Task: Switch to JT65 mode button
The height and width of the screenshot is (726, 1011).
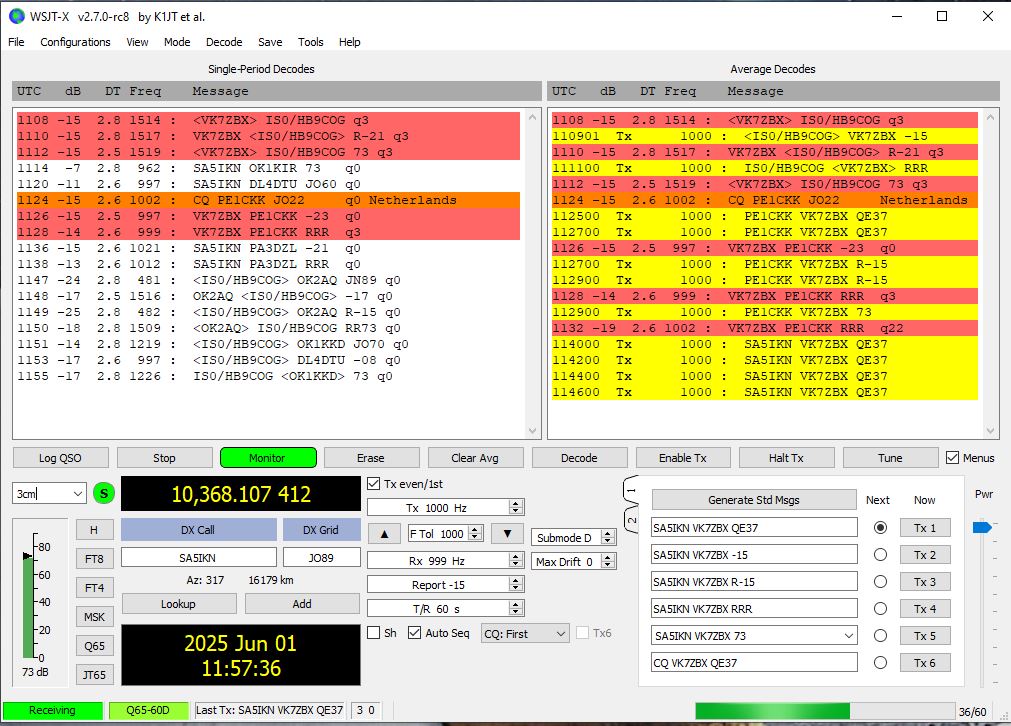Action: click(x=94, y=675)
